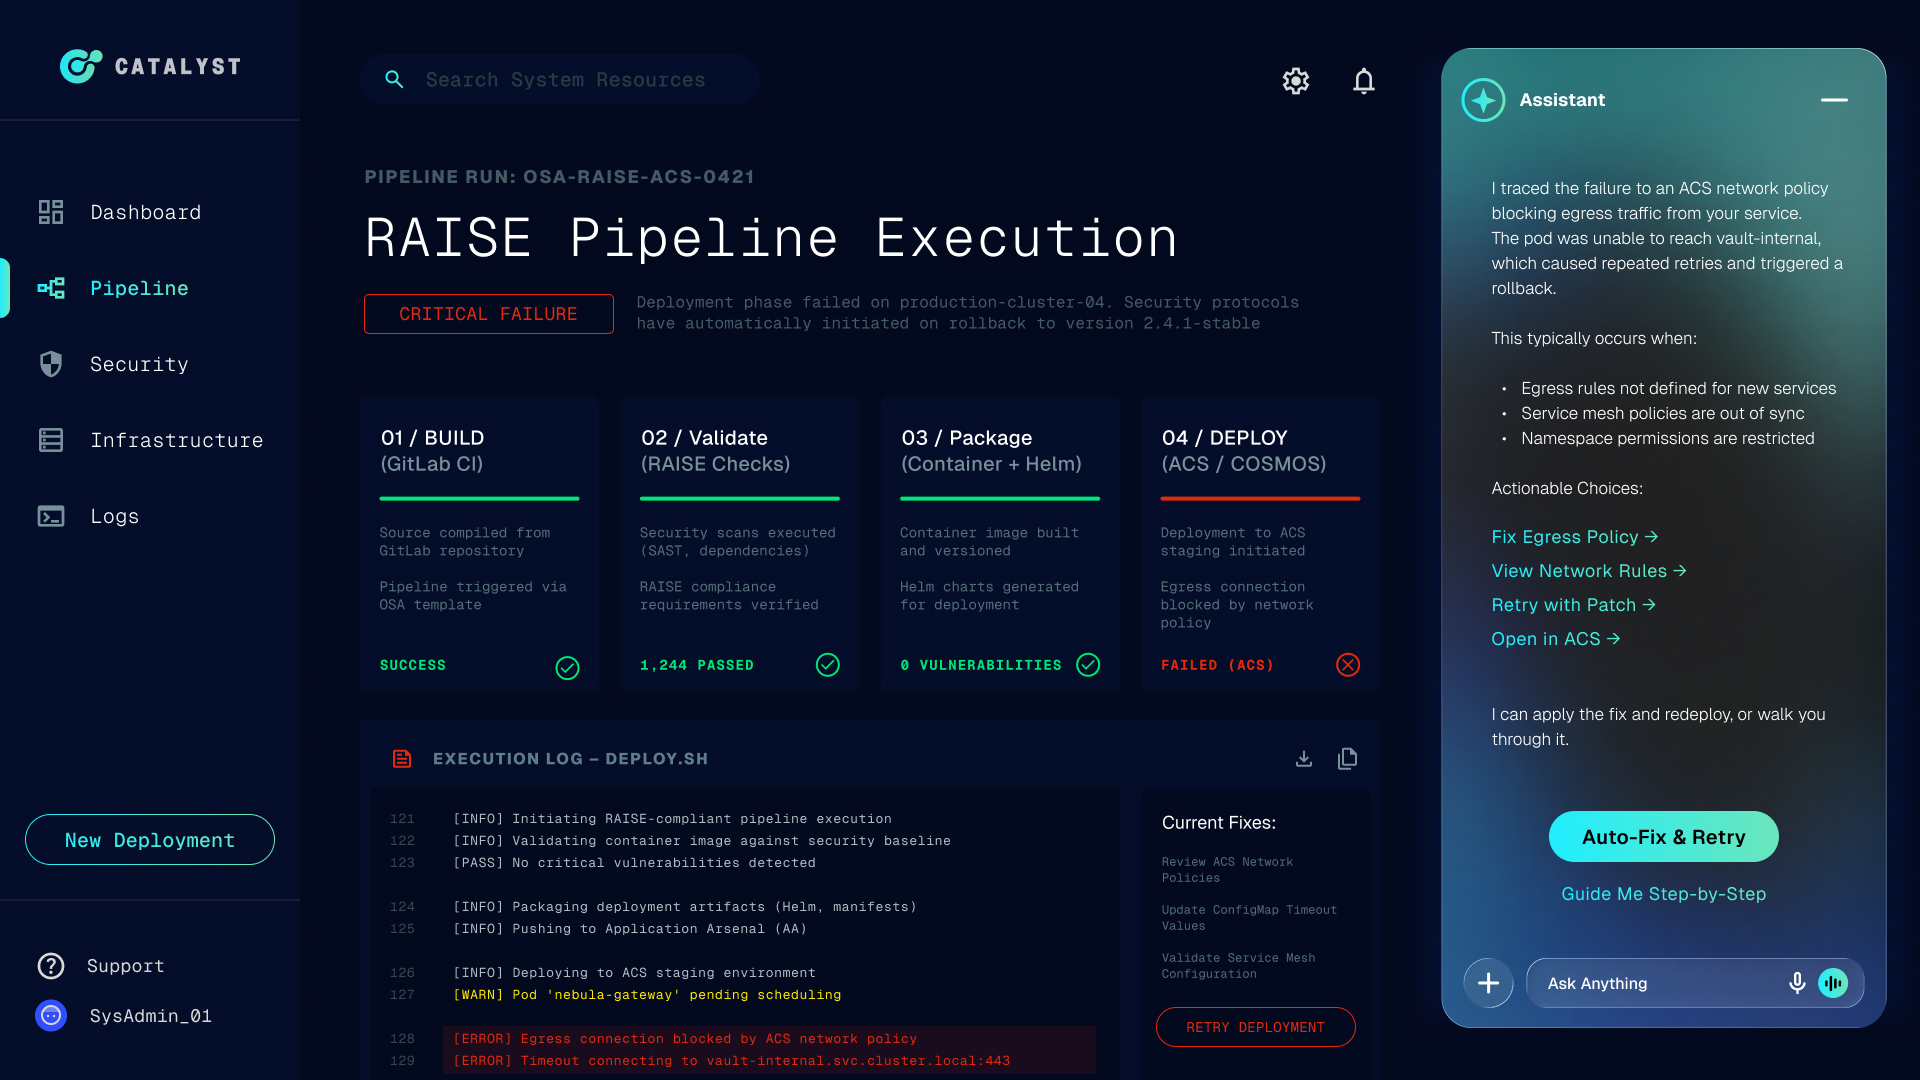
Task: Click the BUILD stage success checkmark
Action: tap(567, 667)
